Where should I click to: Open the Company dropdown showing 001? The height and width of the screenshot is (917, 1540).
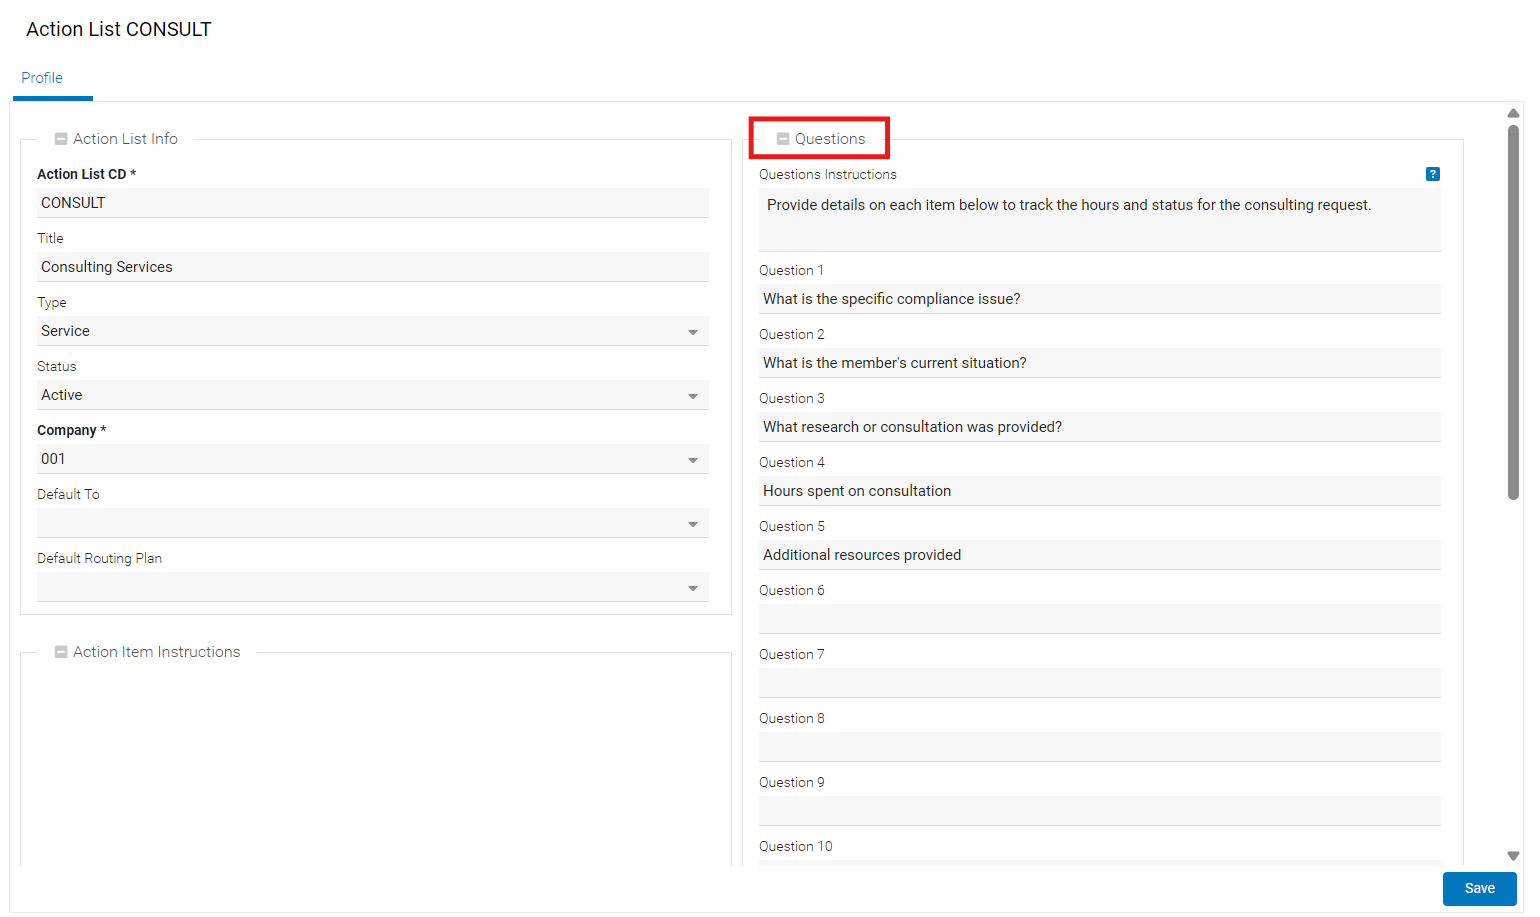(373, 459)
